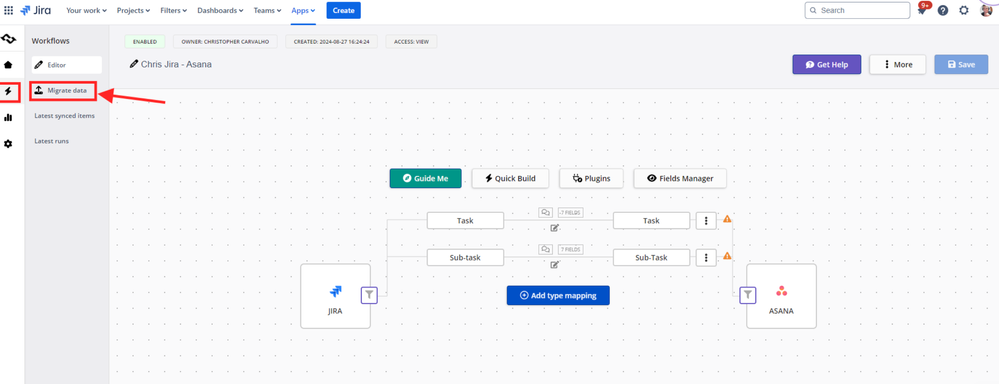Click the Access: View label

(x=411, y=41)
